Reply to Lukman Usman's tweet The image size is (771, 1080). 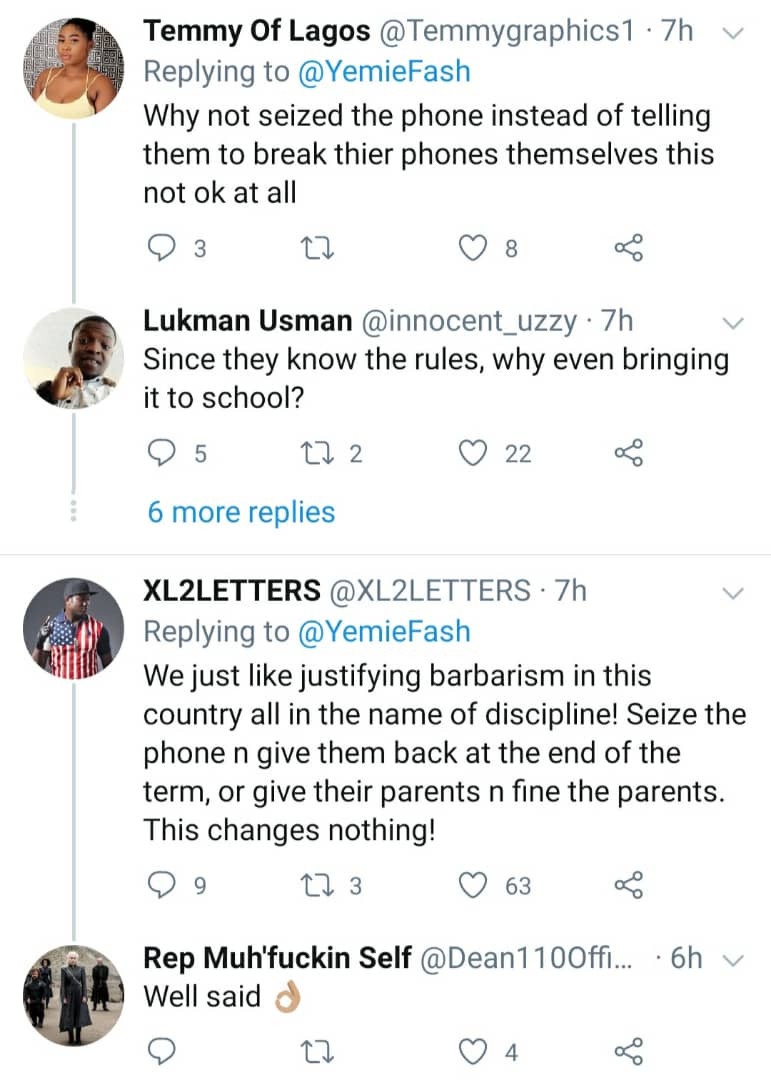[x=160, y=454]
